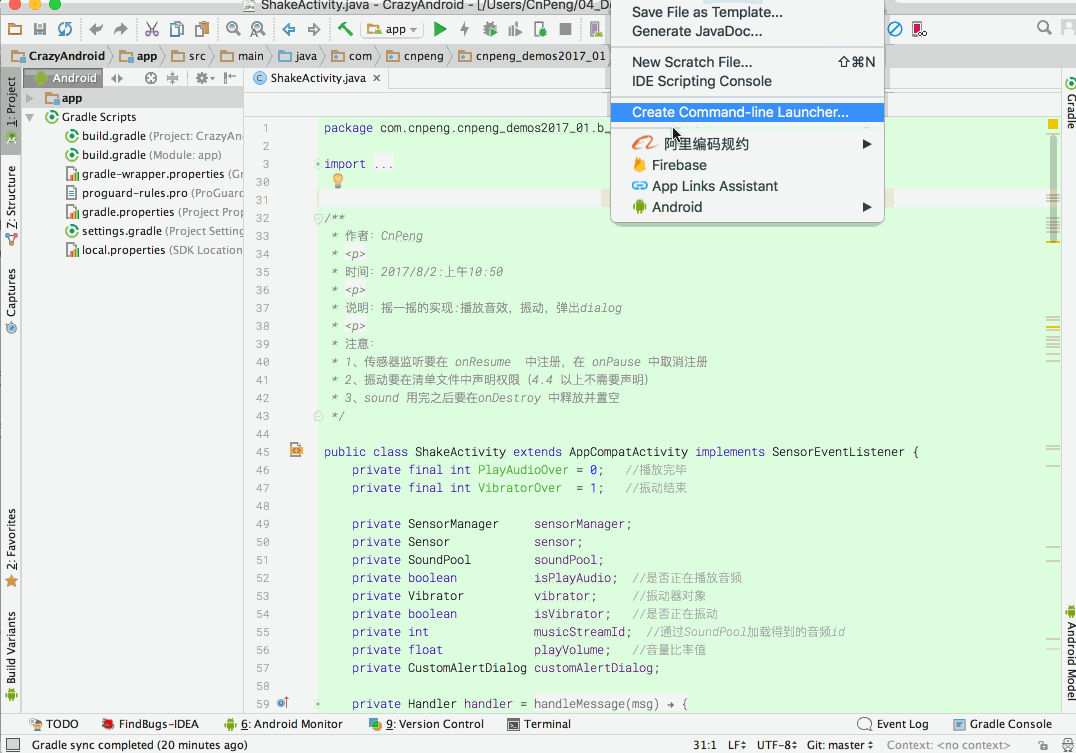Open the Gradle Console tool window
The image size is (1076, 753).
1003,724
